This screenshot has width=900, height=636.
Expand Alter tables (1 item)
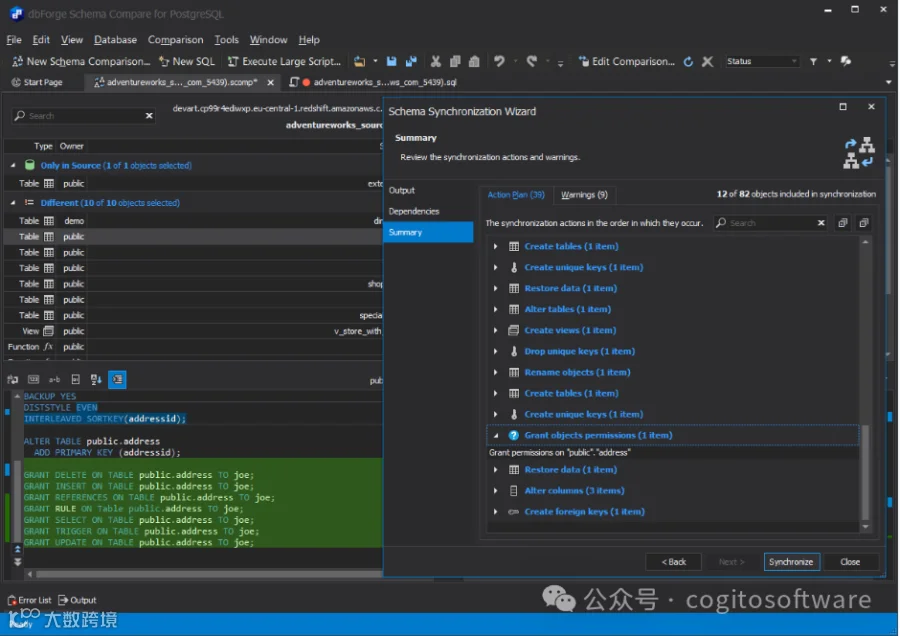pos(496,309)
